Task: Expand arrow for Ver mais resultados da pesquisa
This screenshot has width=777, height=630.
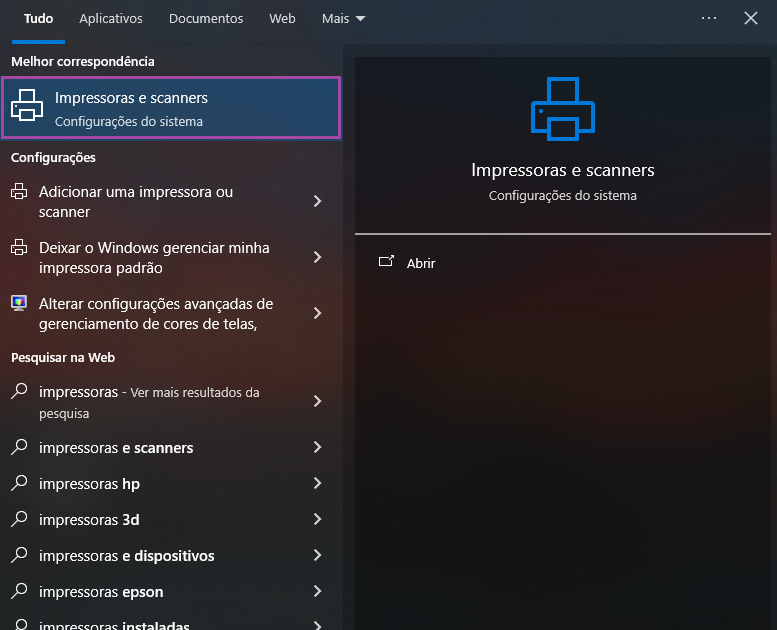Action: [x=318, y=401]
